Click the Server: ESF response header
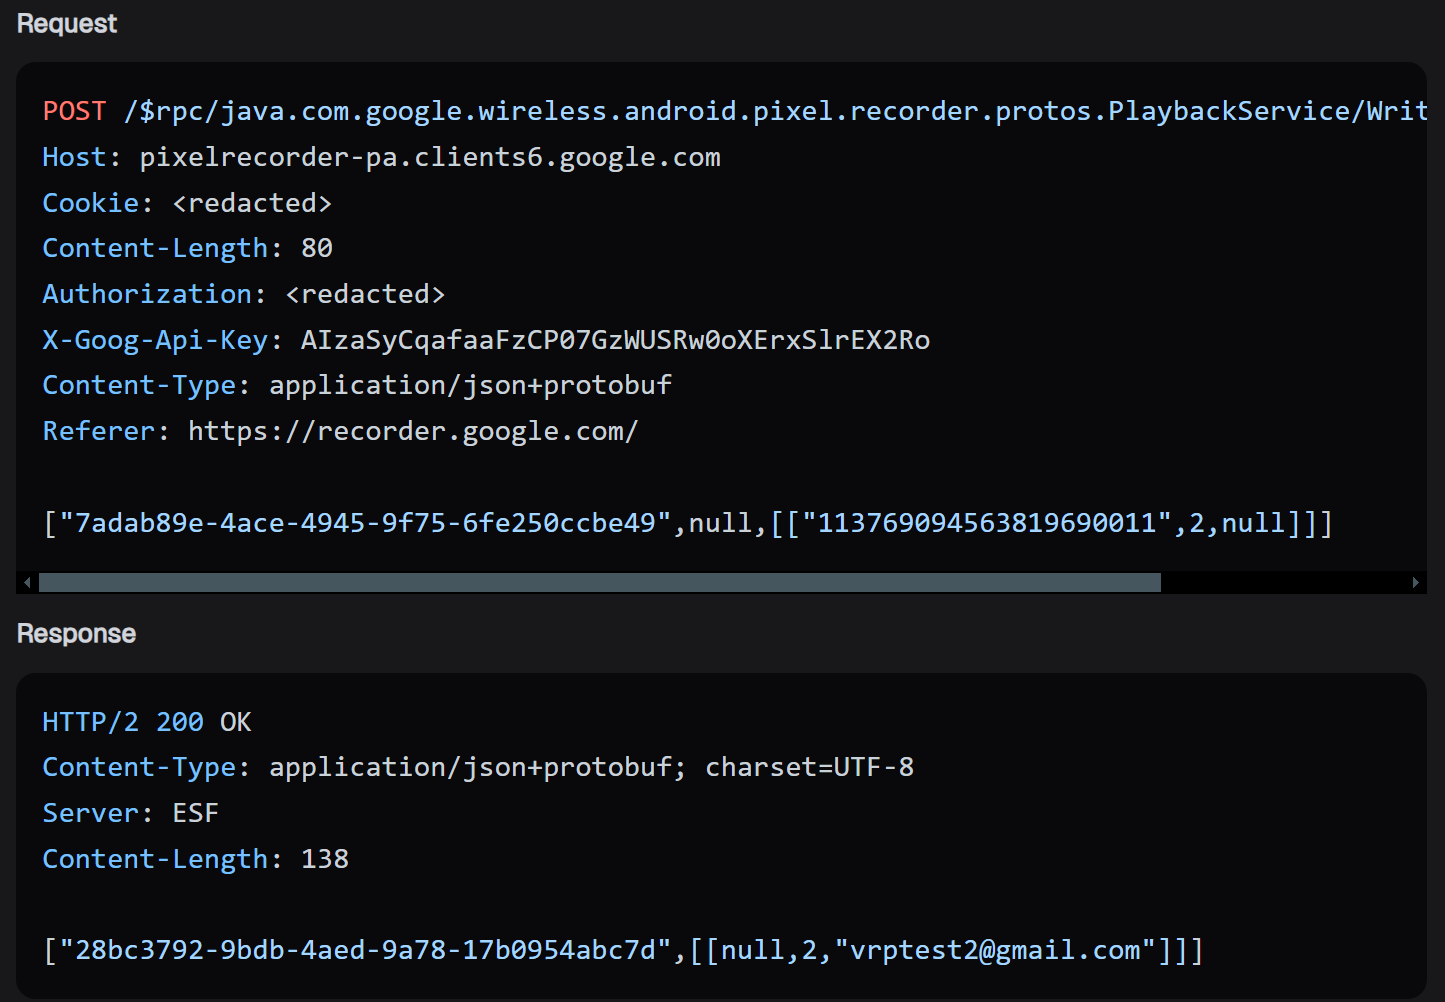Viewport: 1445px width, 1002px height. (x=130, y=813)
